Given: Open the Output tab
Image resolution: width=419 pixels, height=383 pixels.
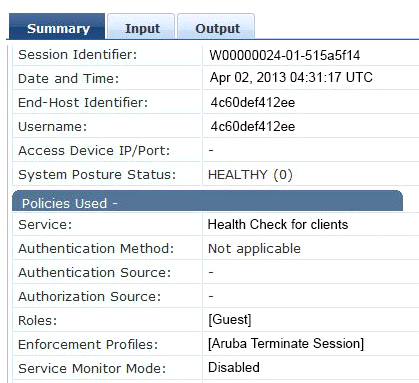Looking at the screenshot, I should coord(216,27).
